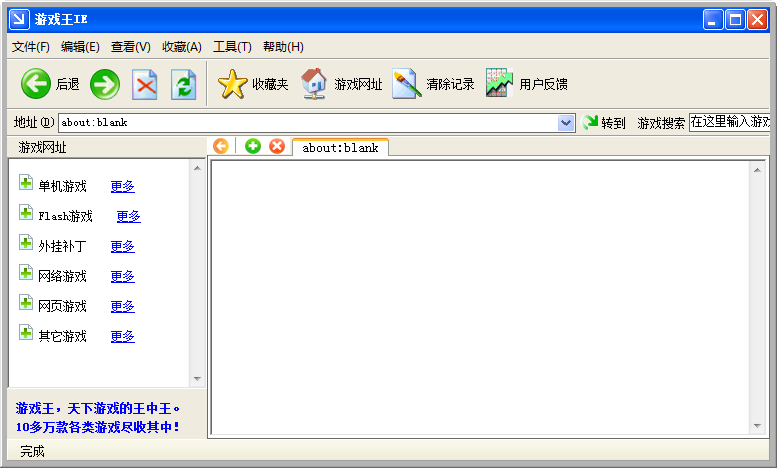Screen dimensions: 777x468
Task: Stop loading with the red X page icon
Action: 145,85
